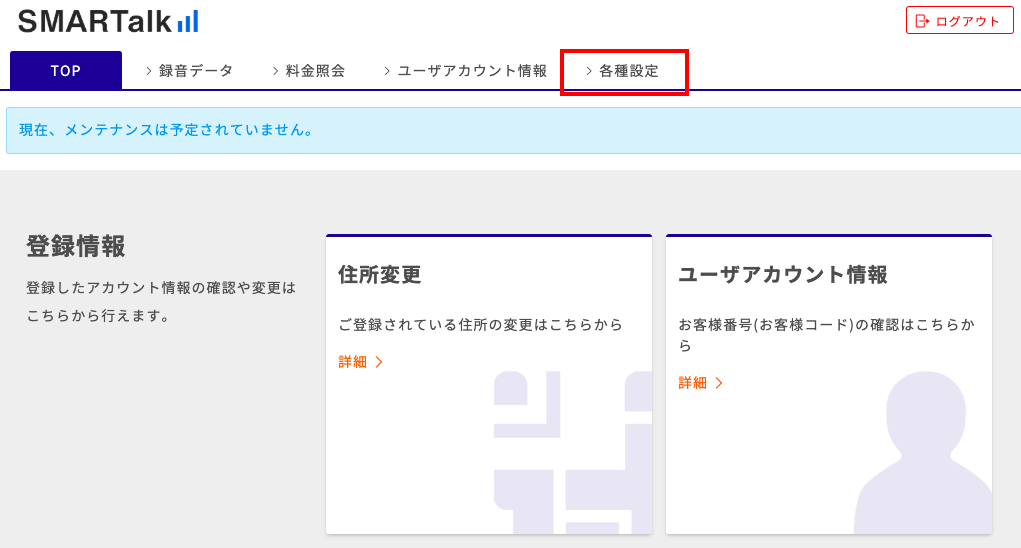Click the person silhouette in ユーザアカウント情報 card
Image resolution: width=1021 pixels, height=548 pixels.
923,452
